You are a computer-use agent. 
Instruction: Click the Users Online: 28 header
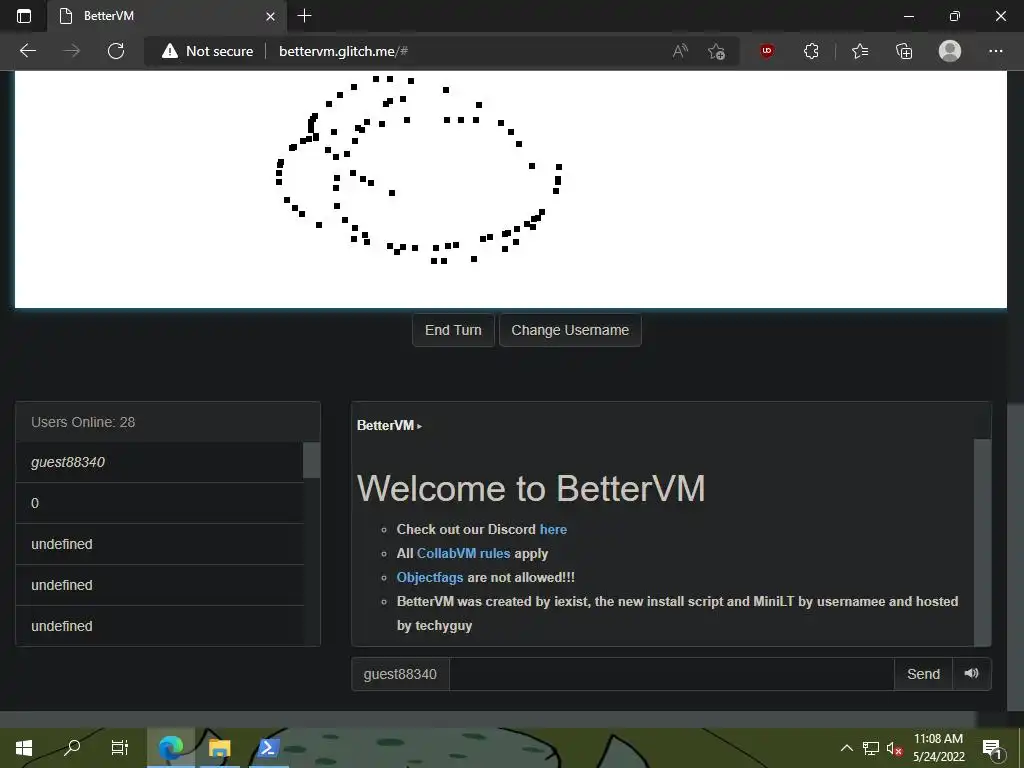click(x=168, y=422)
